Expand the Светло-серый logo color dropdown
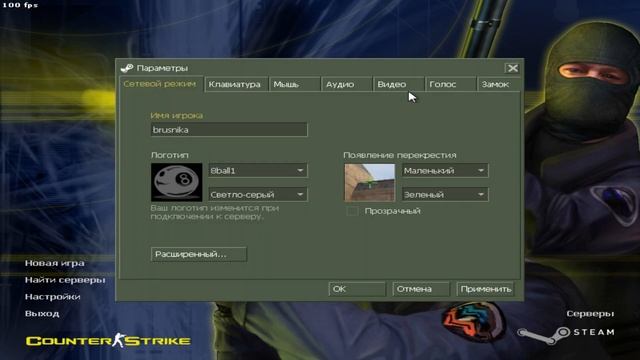The height and width of the screenshot is (360, 640). point(258,194)
